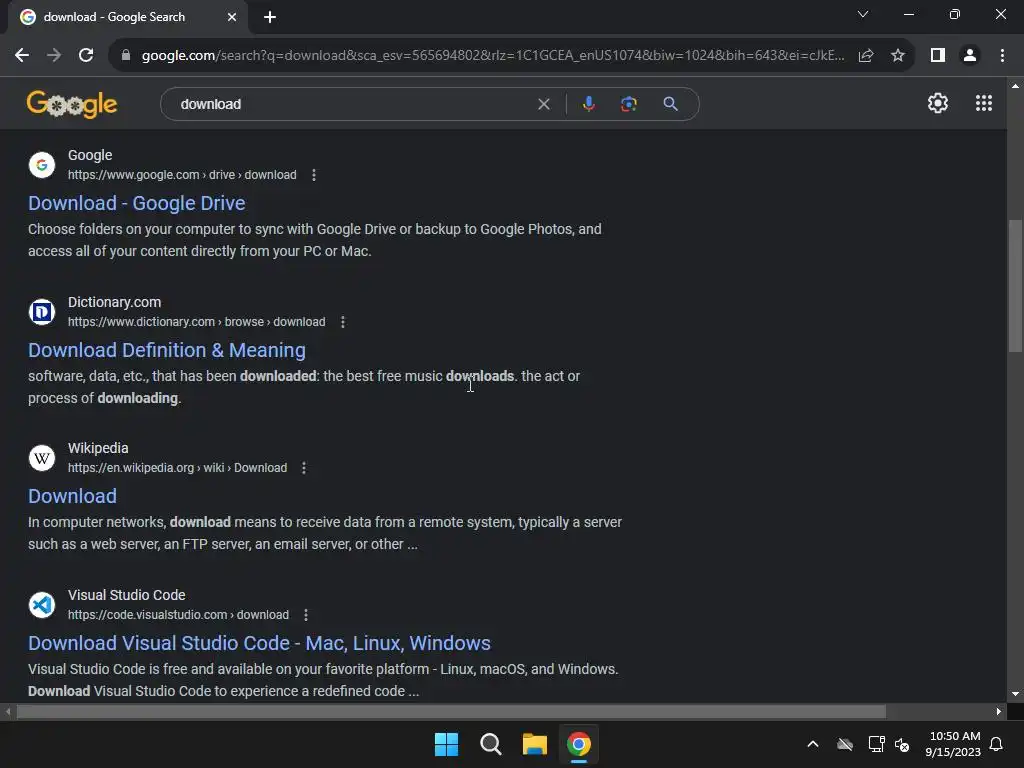
Task: Go back to the previous page
Action: coord(22,56)
